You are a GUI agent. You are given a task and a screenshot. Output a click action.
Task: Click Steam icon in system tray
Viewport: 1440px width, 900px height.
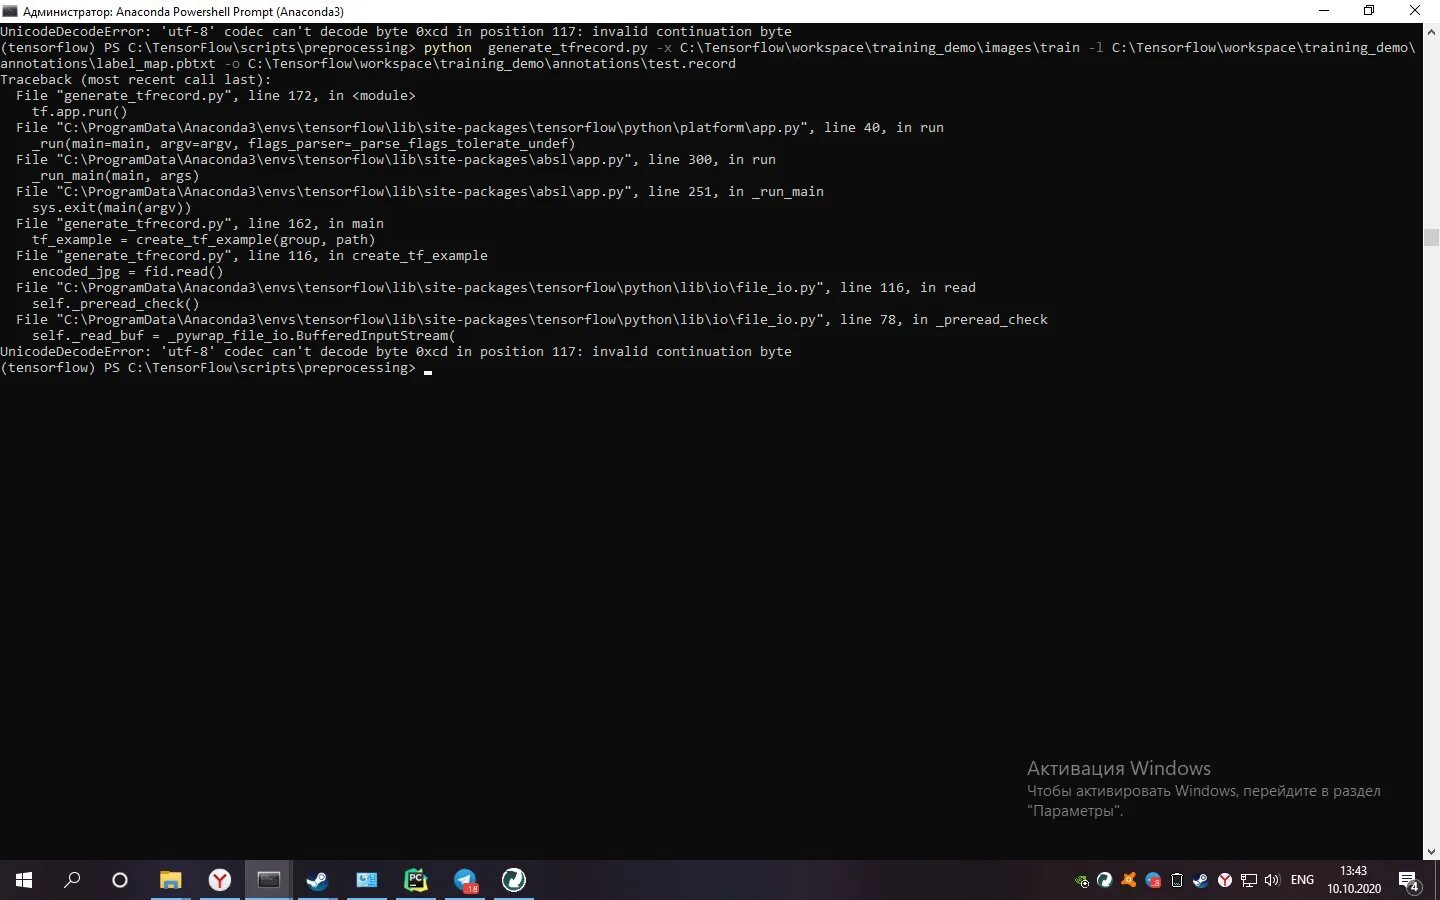(1201, 881)
